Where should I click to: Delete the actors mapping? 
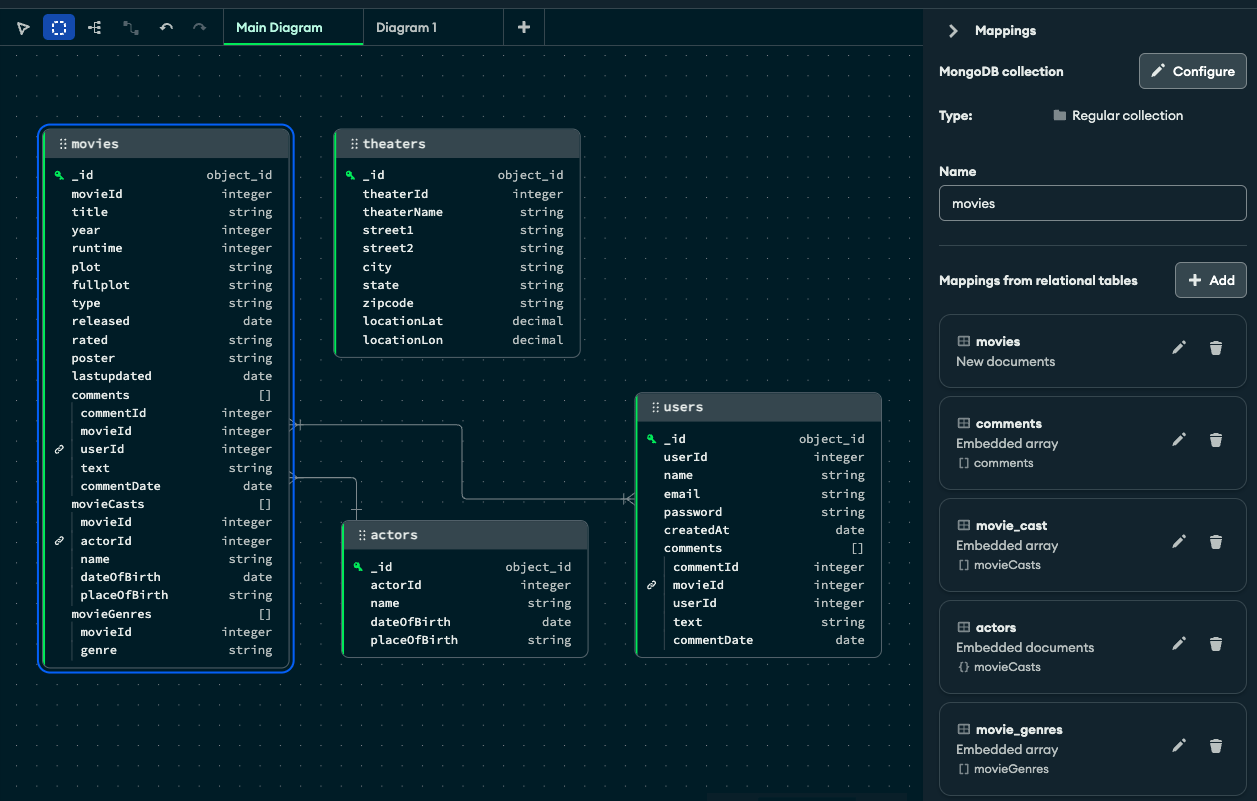pyautogui.click(x=1216, y=644)
